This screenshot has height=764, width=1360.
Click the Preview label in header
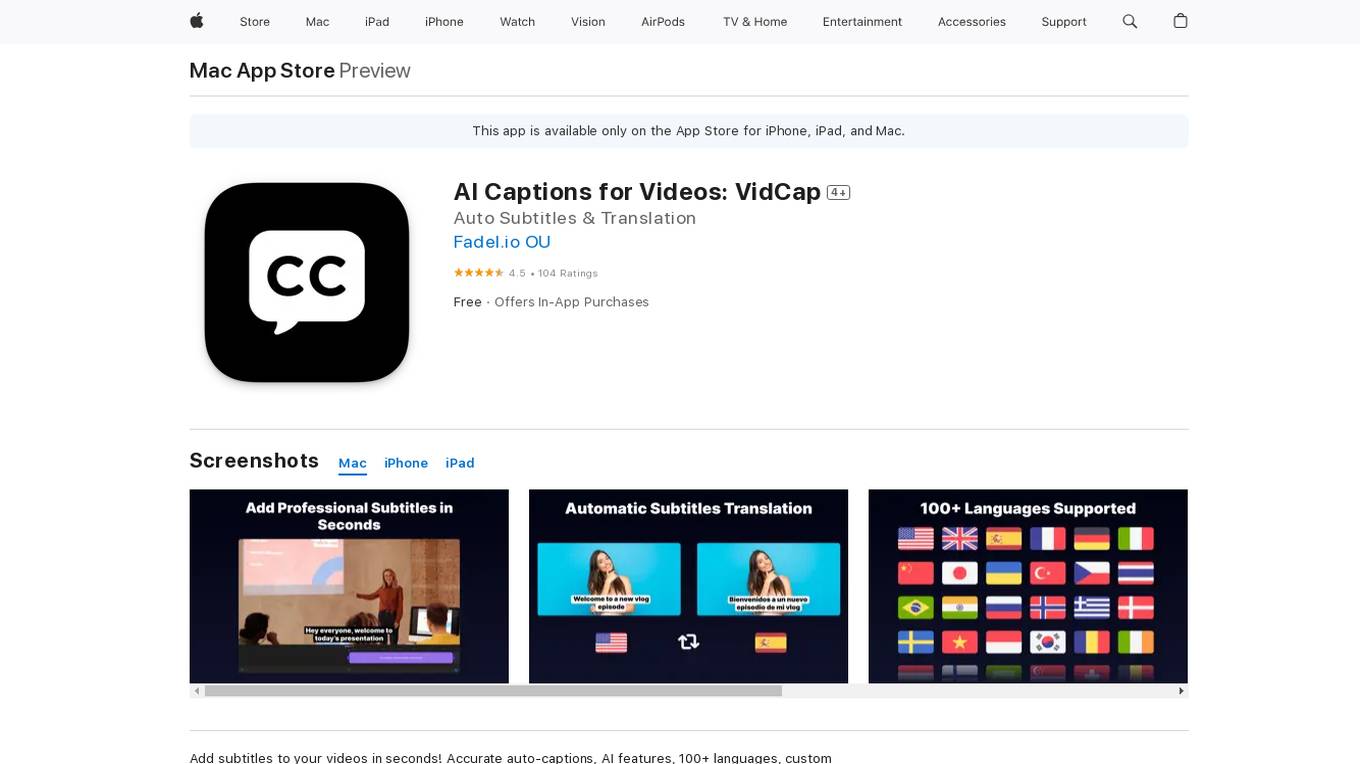[375, 70]
